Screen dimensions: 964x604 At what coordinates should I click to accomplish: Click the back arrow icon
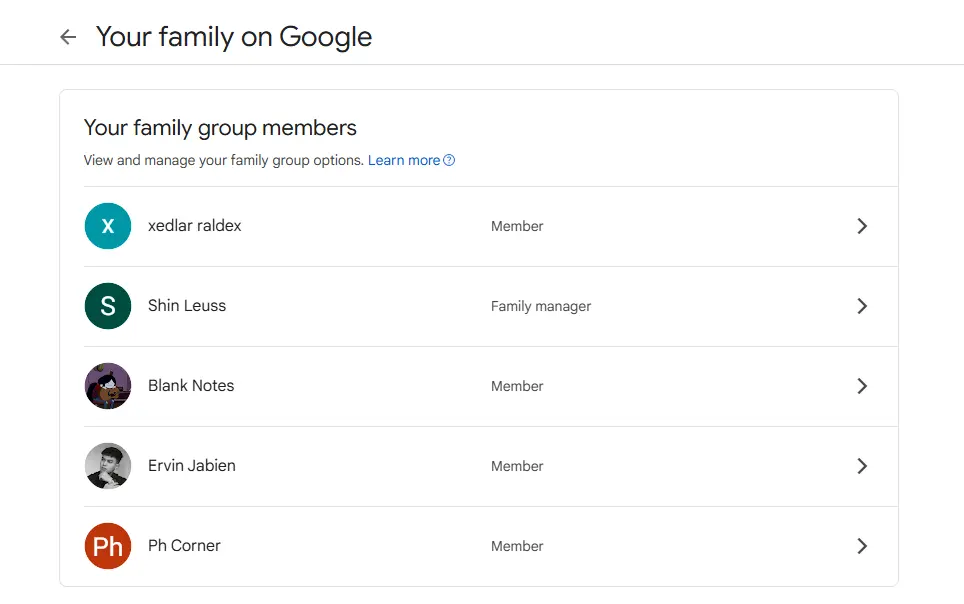[x=68, y=37]
